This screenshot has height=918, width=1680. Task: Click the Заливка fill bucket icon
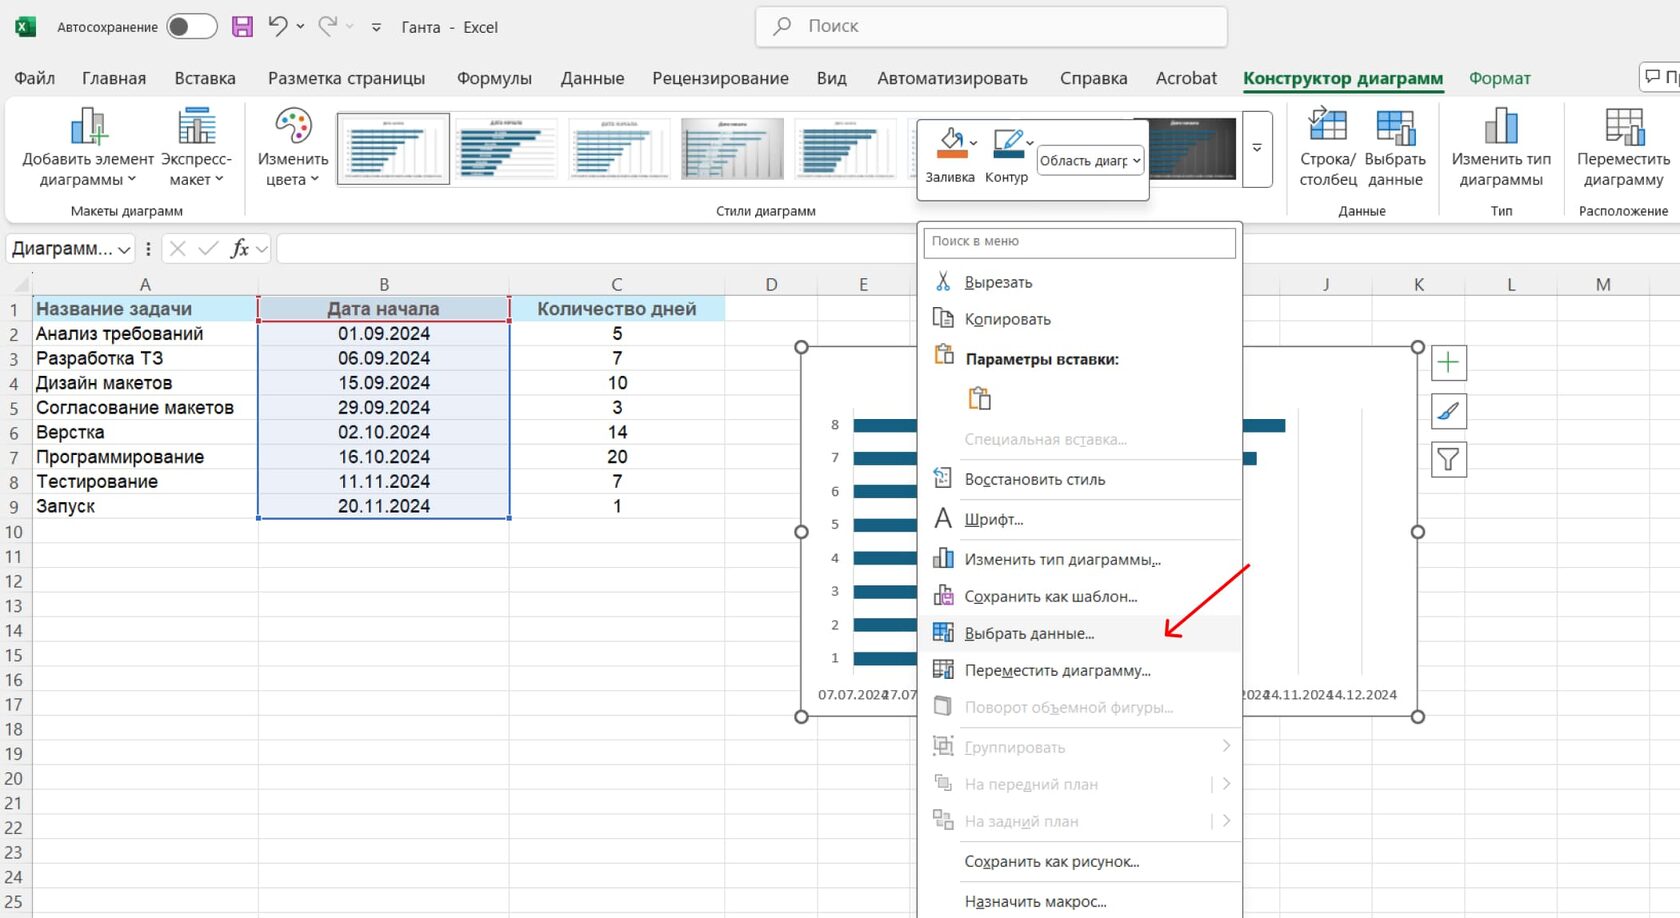point(950,144)
